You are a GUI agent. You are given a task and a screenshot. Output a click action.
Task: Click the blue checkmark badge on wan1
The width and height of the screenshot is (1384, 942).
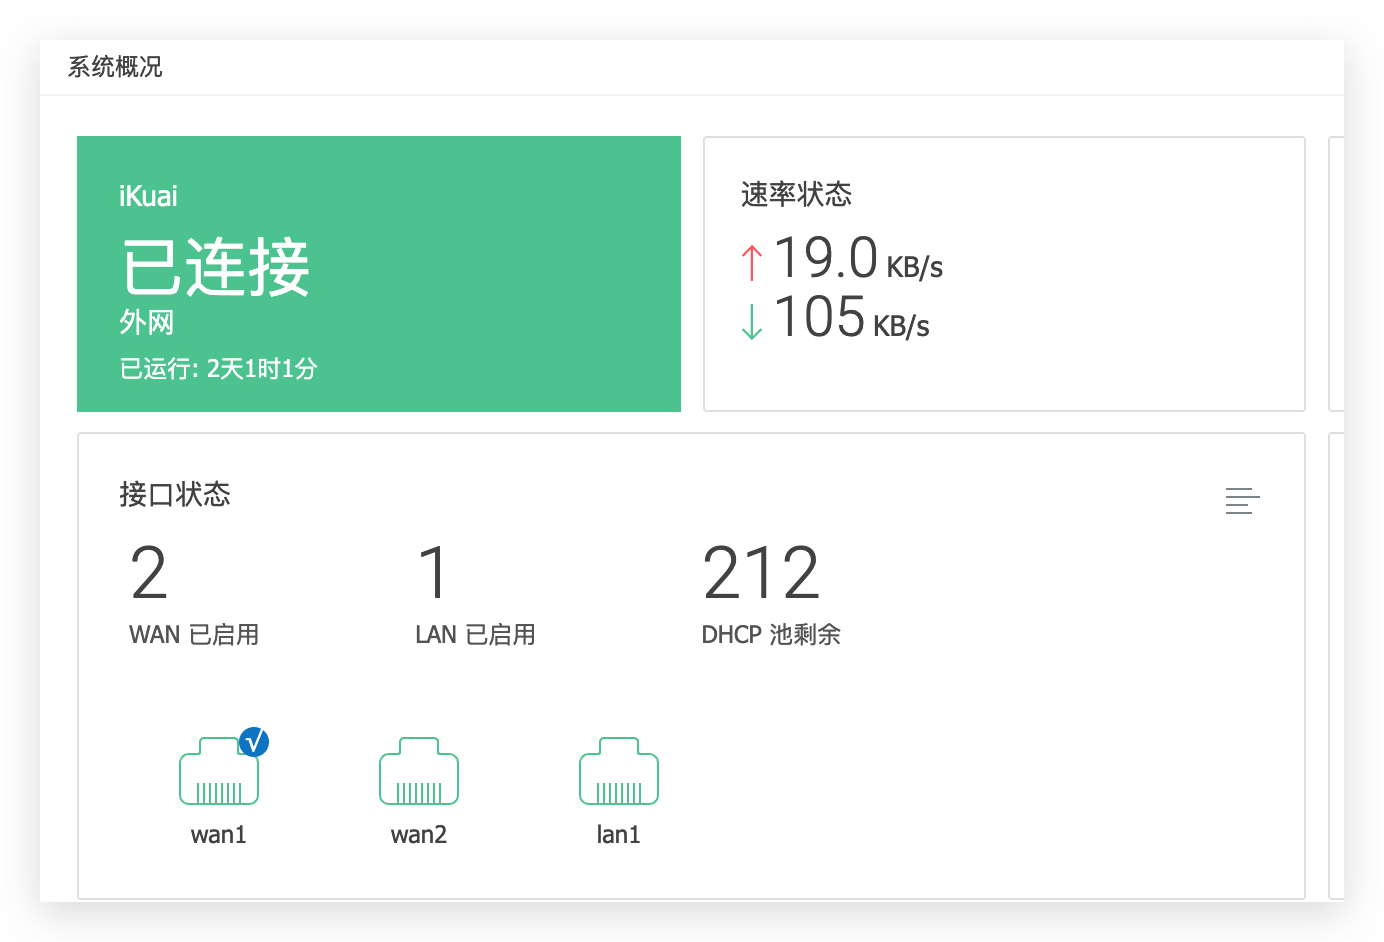coord(254,742)
